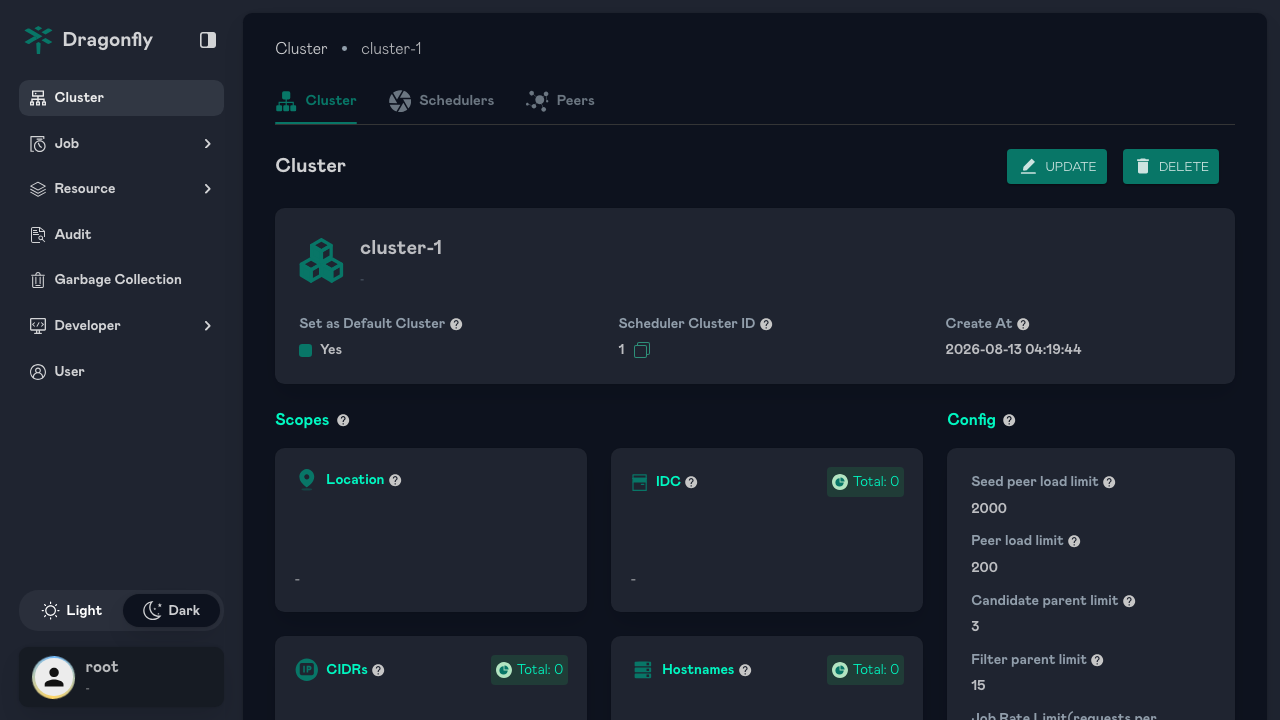Expand the Developer submenu chevron
Image resolution: width=1280 pixels, height=720 pixels.
click(x=208, y=326)
